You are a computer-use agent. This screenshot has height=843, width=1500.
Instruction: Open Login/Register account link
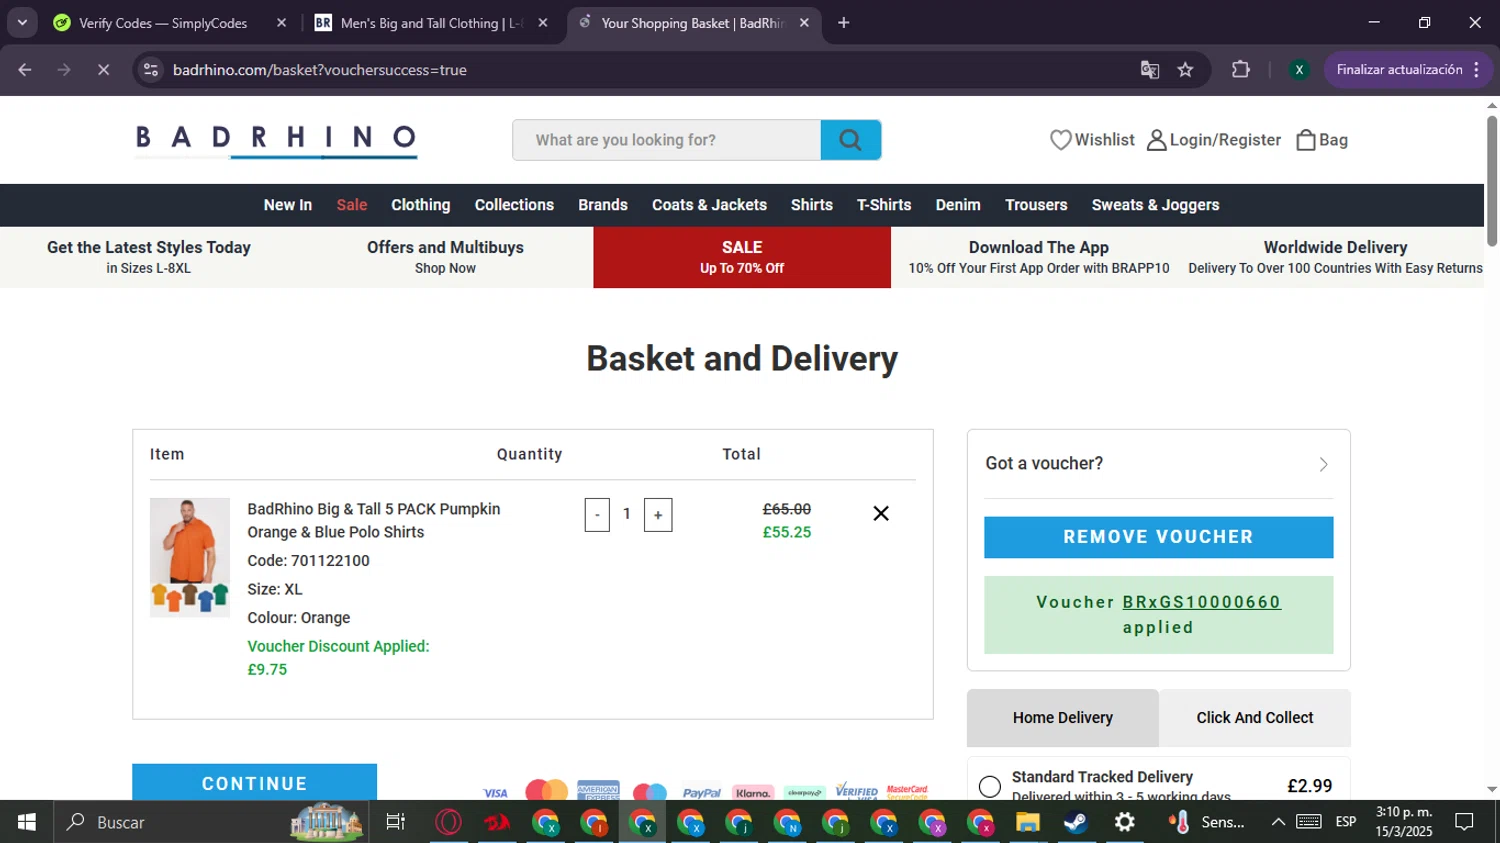(1213, 140)
